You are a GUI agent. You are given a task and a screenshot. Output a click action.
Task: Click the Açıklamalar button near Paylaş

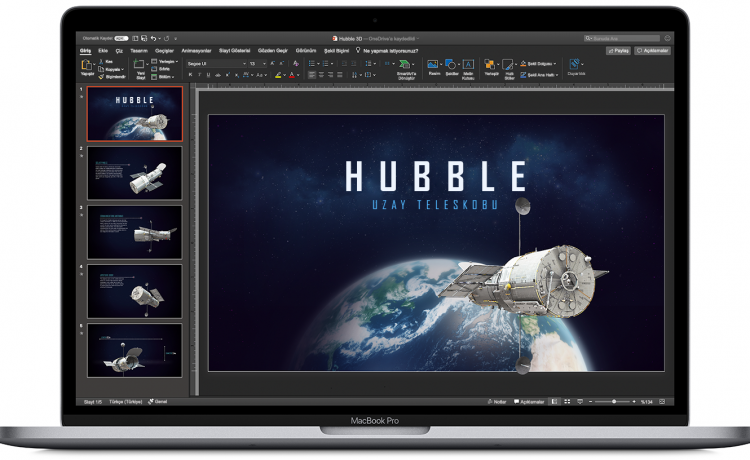coord(653,50)
